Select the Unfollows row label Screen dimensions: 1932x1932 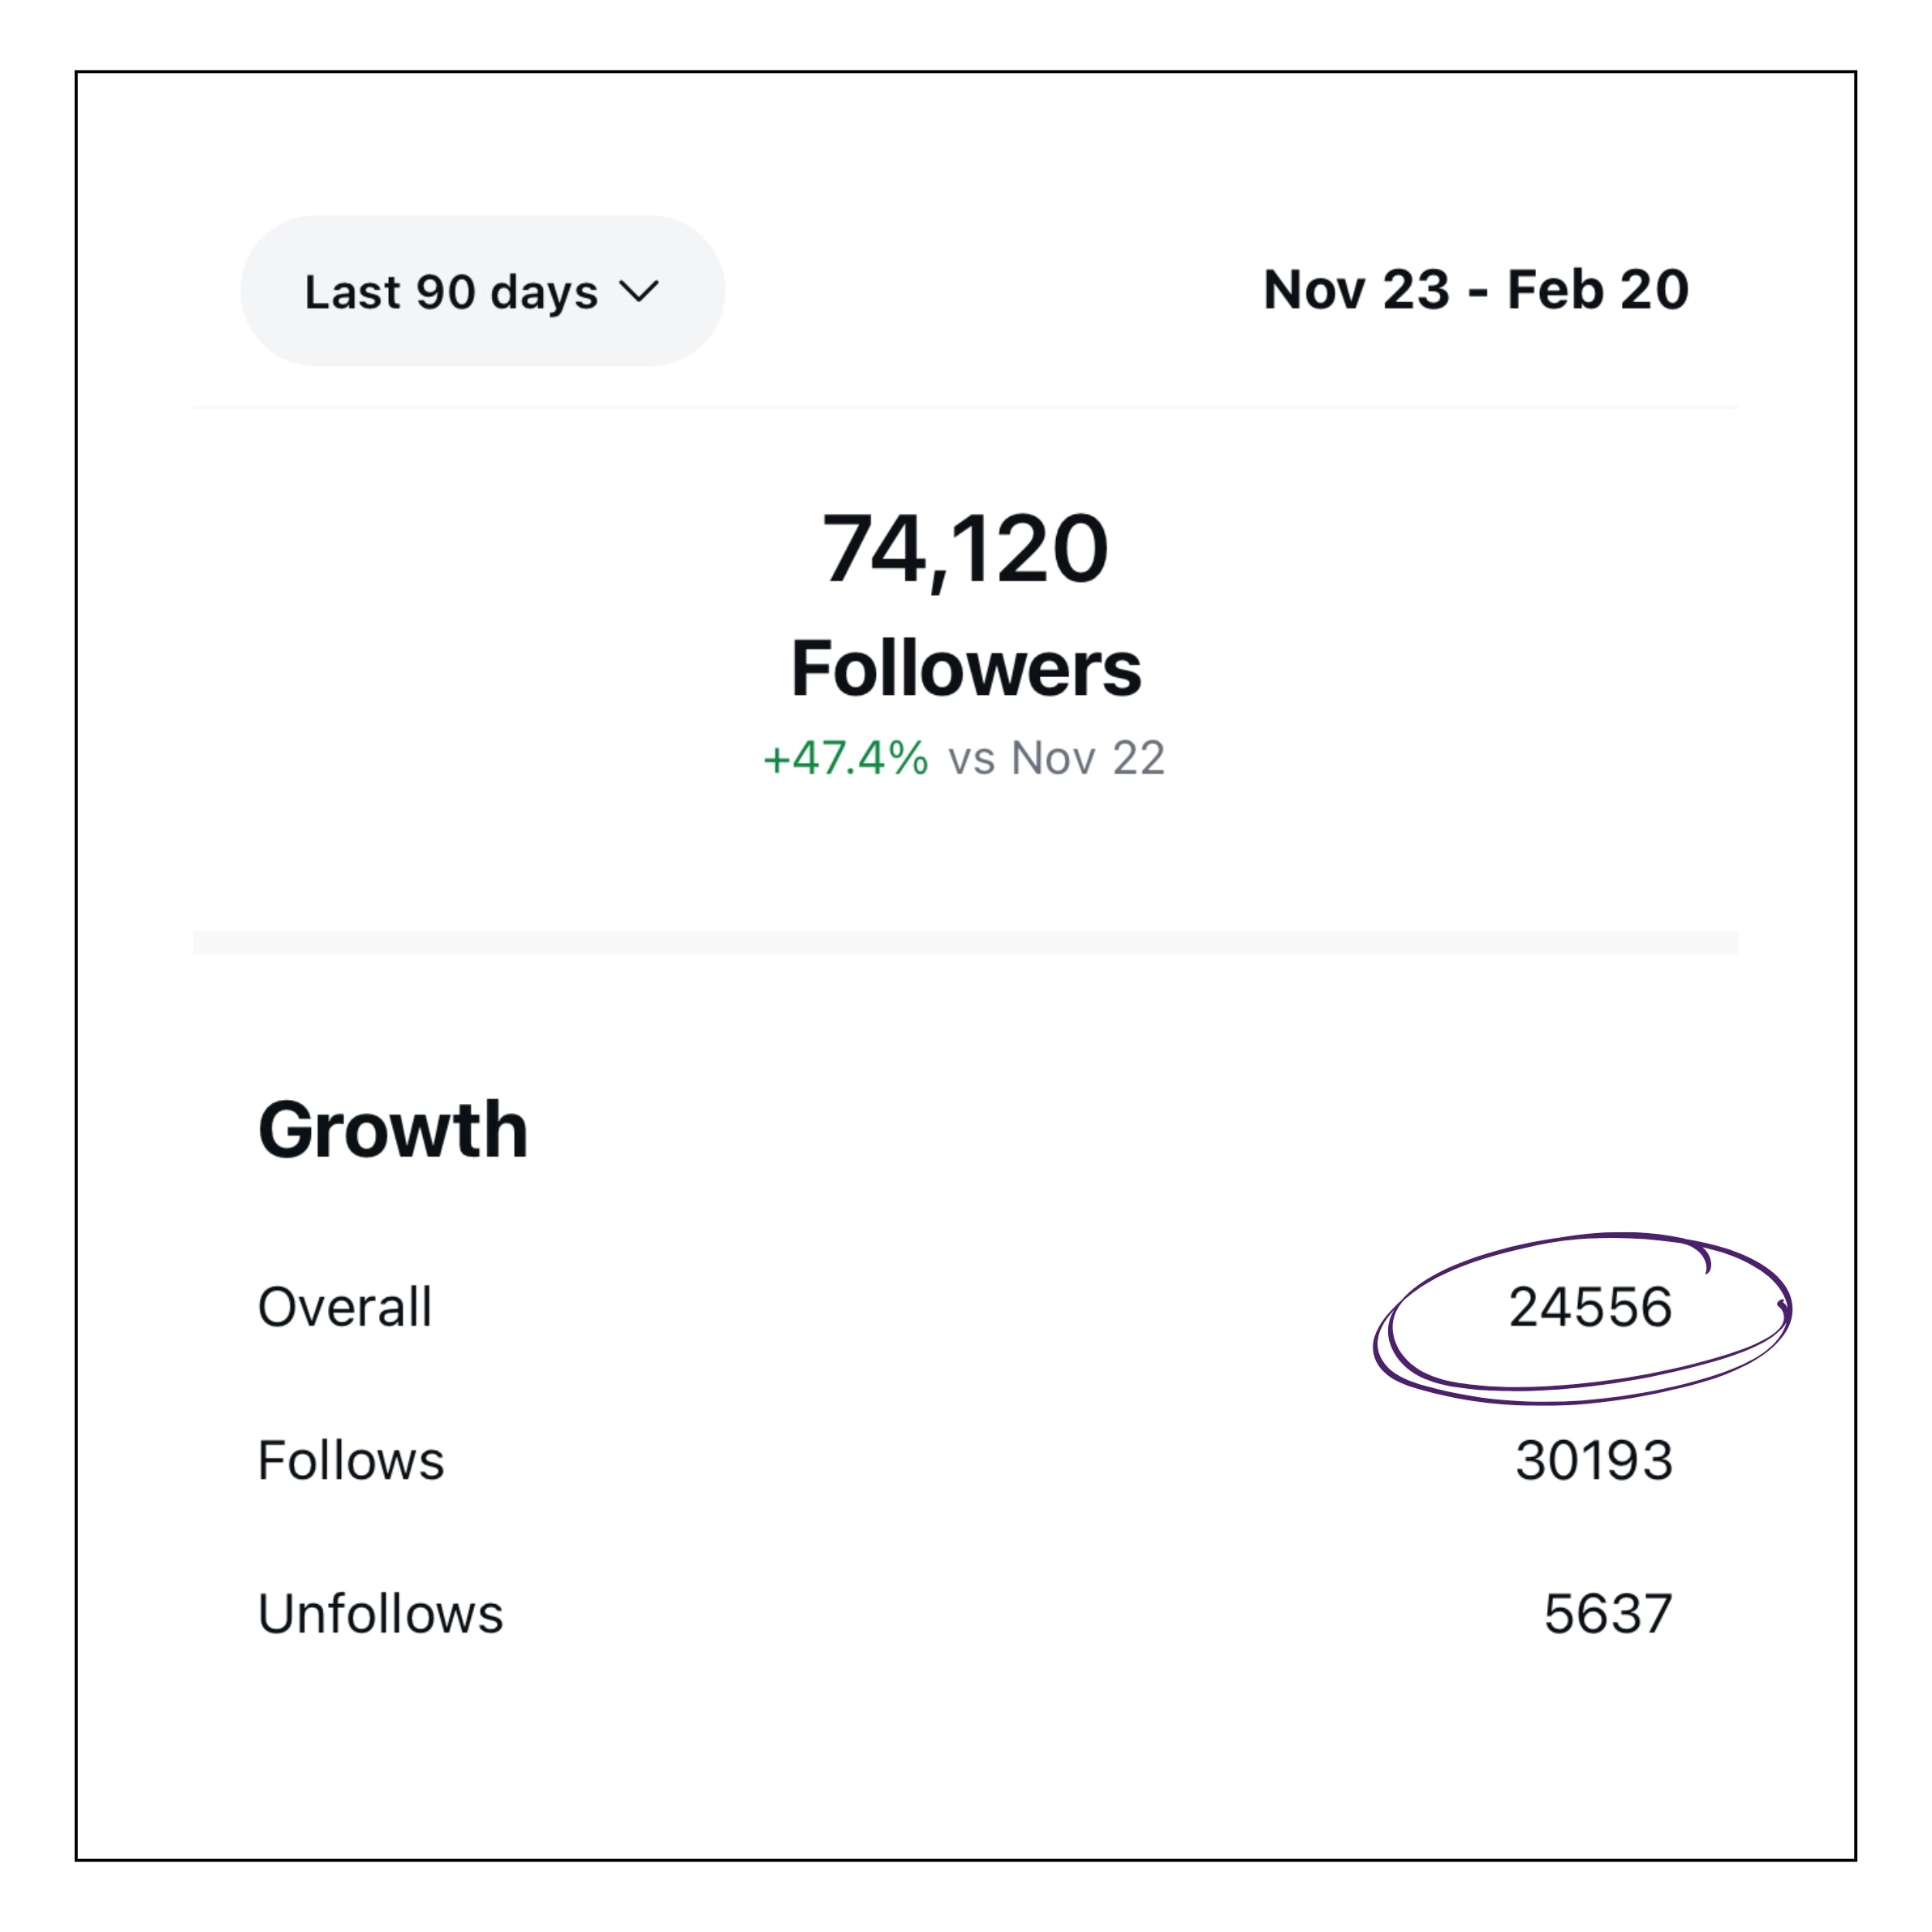tap(380, 1613)
